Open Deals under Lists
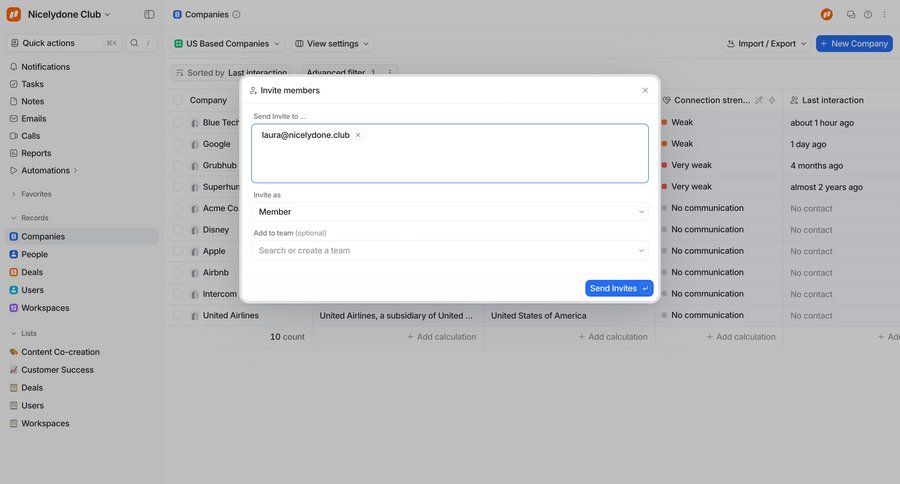Screen dimensions: 900x484 click(x=82, y=388)
